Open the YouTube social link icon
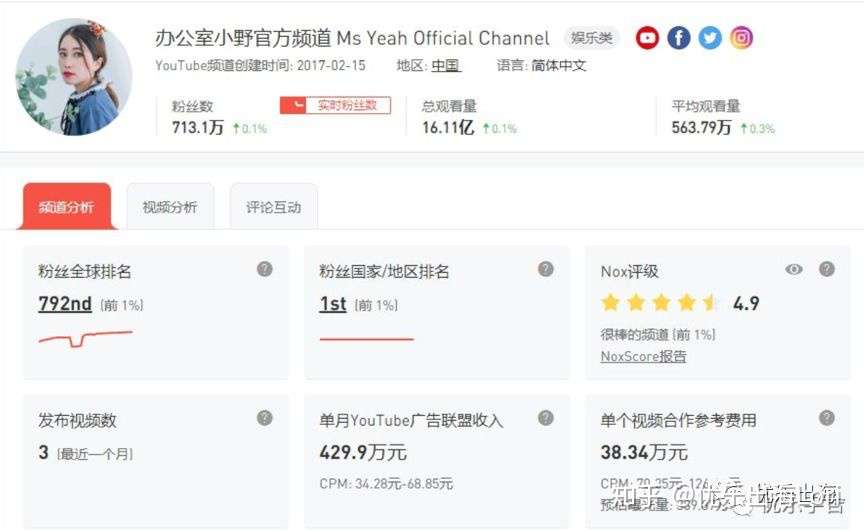 [647, 38]
